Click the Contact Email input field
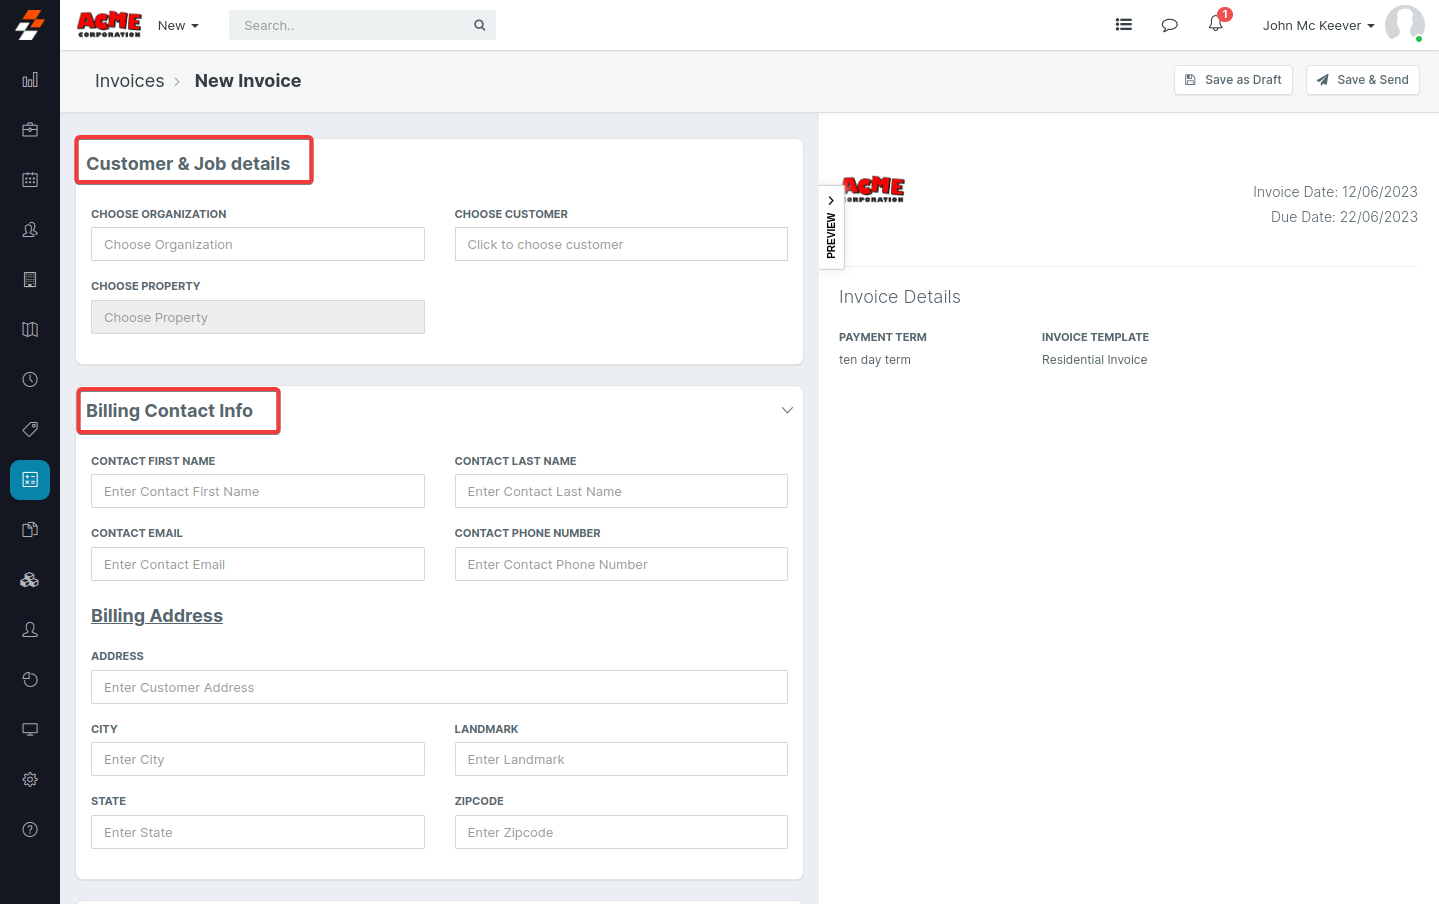This screenshot has height=904, width=1439. (257, 565)
